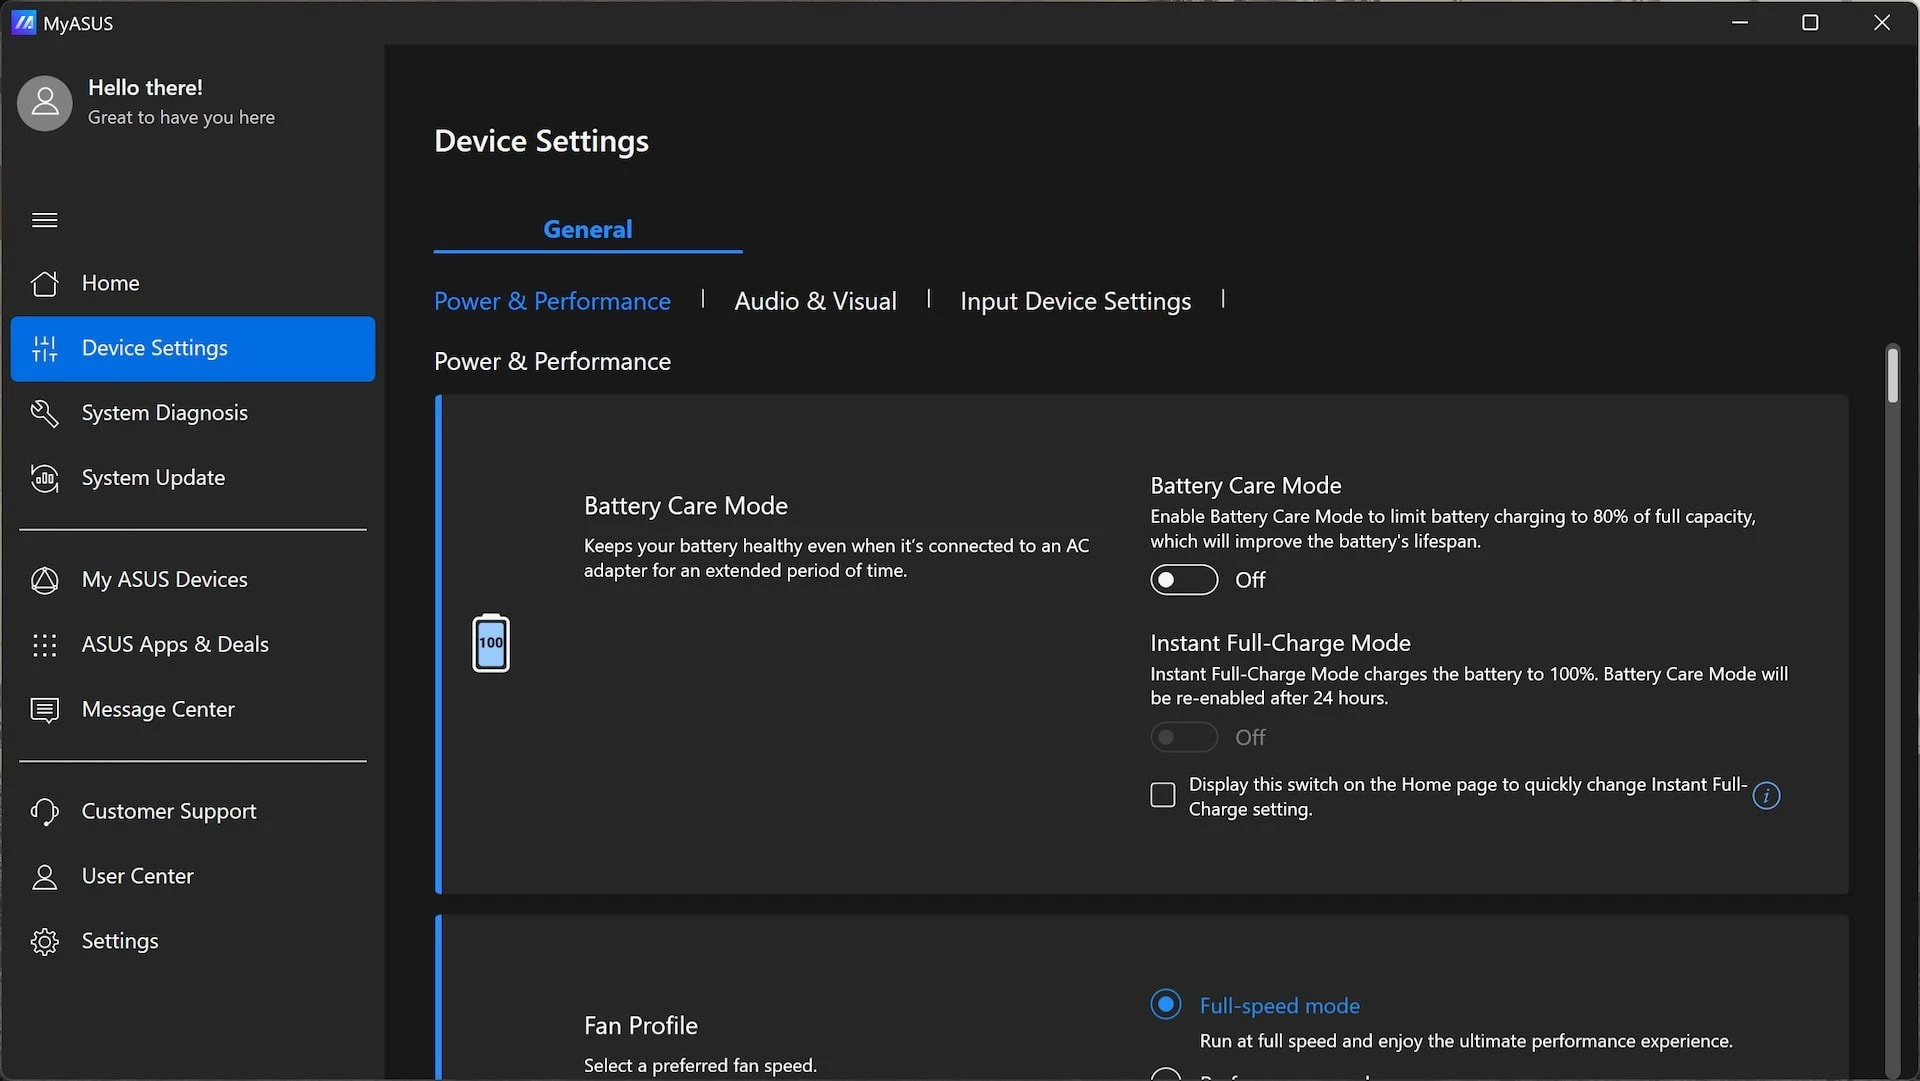
Task: Click the Customer Support headset icon
Action: [x=44, y=812]
